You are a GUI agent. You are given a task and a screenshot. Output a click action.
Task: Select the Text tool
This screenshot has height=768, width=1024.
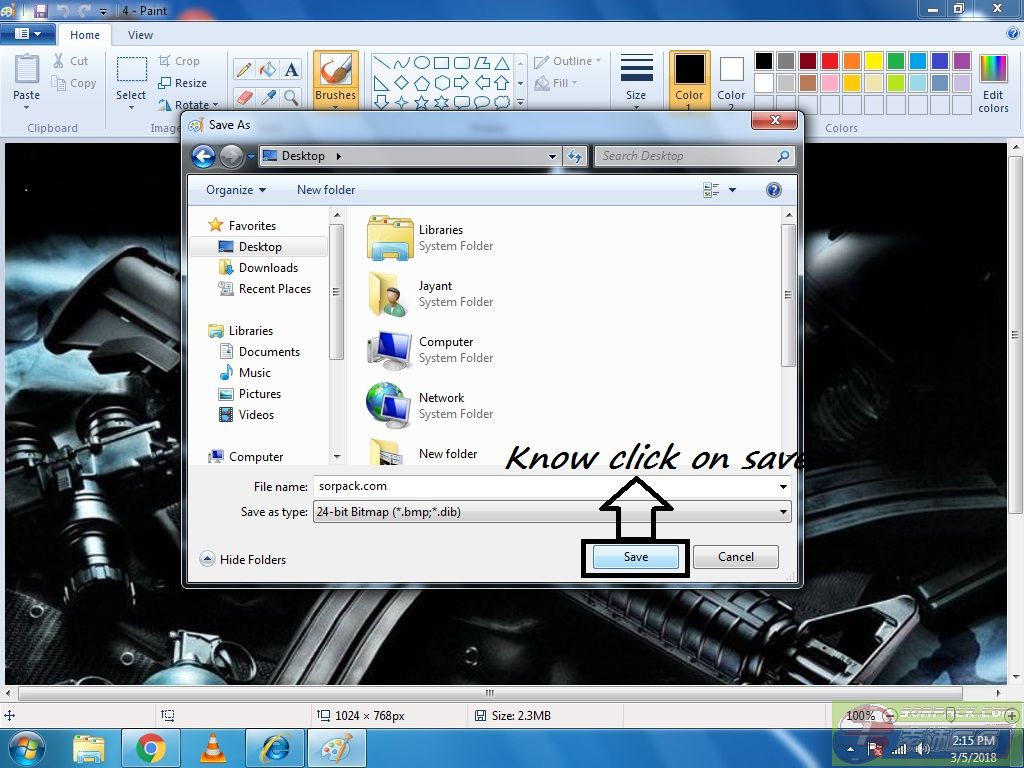pos(291,69)
